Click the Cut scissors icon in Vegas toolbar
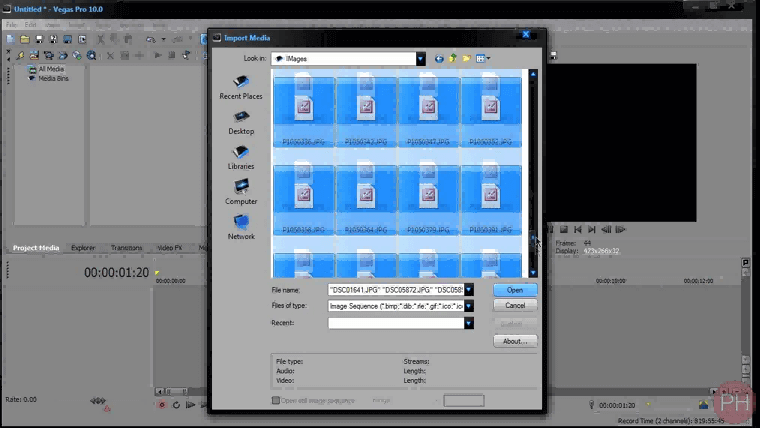The height and width of the screenshot is (428, 760). [100, 39]
